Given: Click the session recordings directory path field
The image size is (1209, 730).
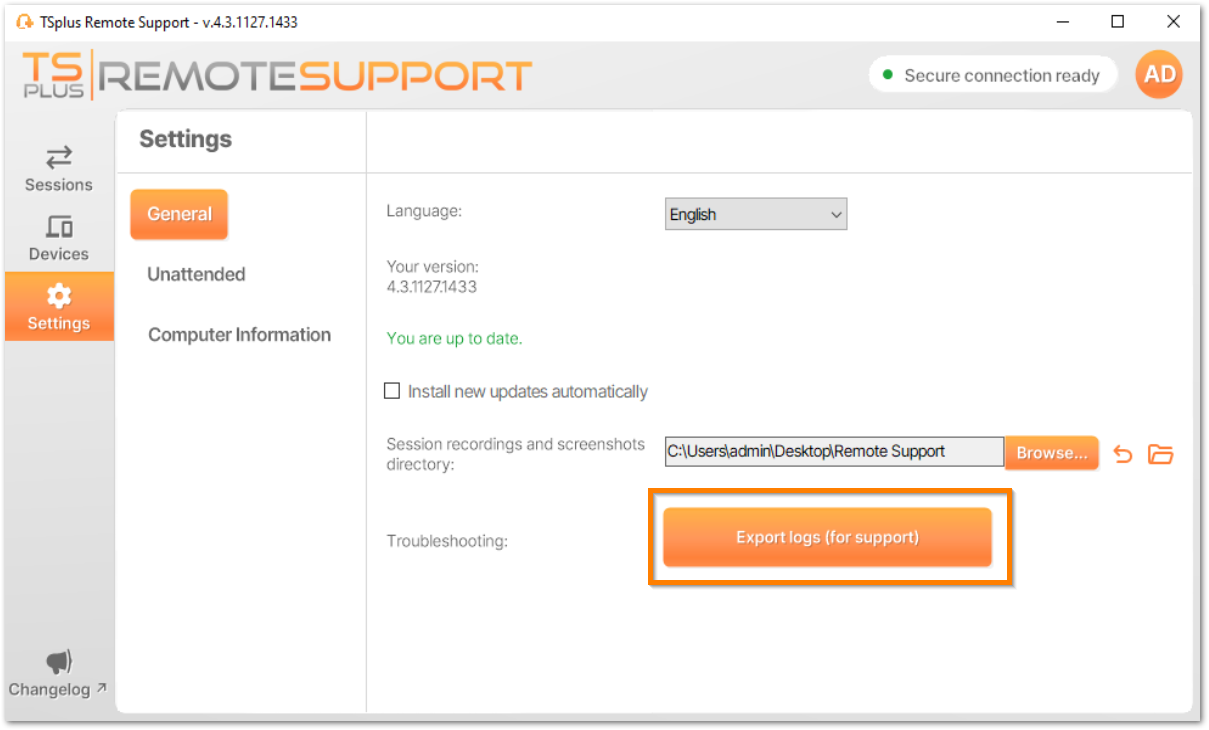Looking at the screenshot, I should pos(834,451).
